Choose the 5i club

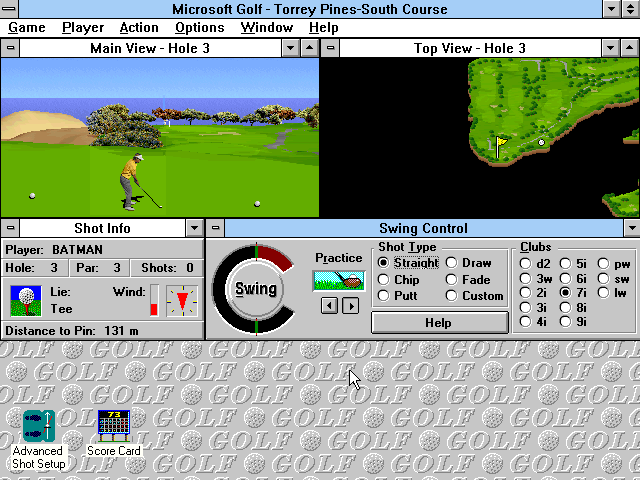click(x=573, y=264)
